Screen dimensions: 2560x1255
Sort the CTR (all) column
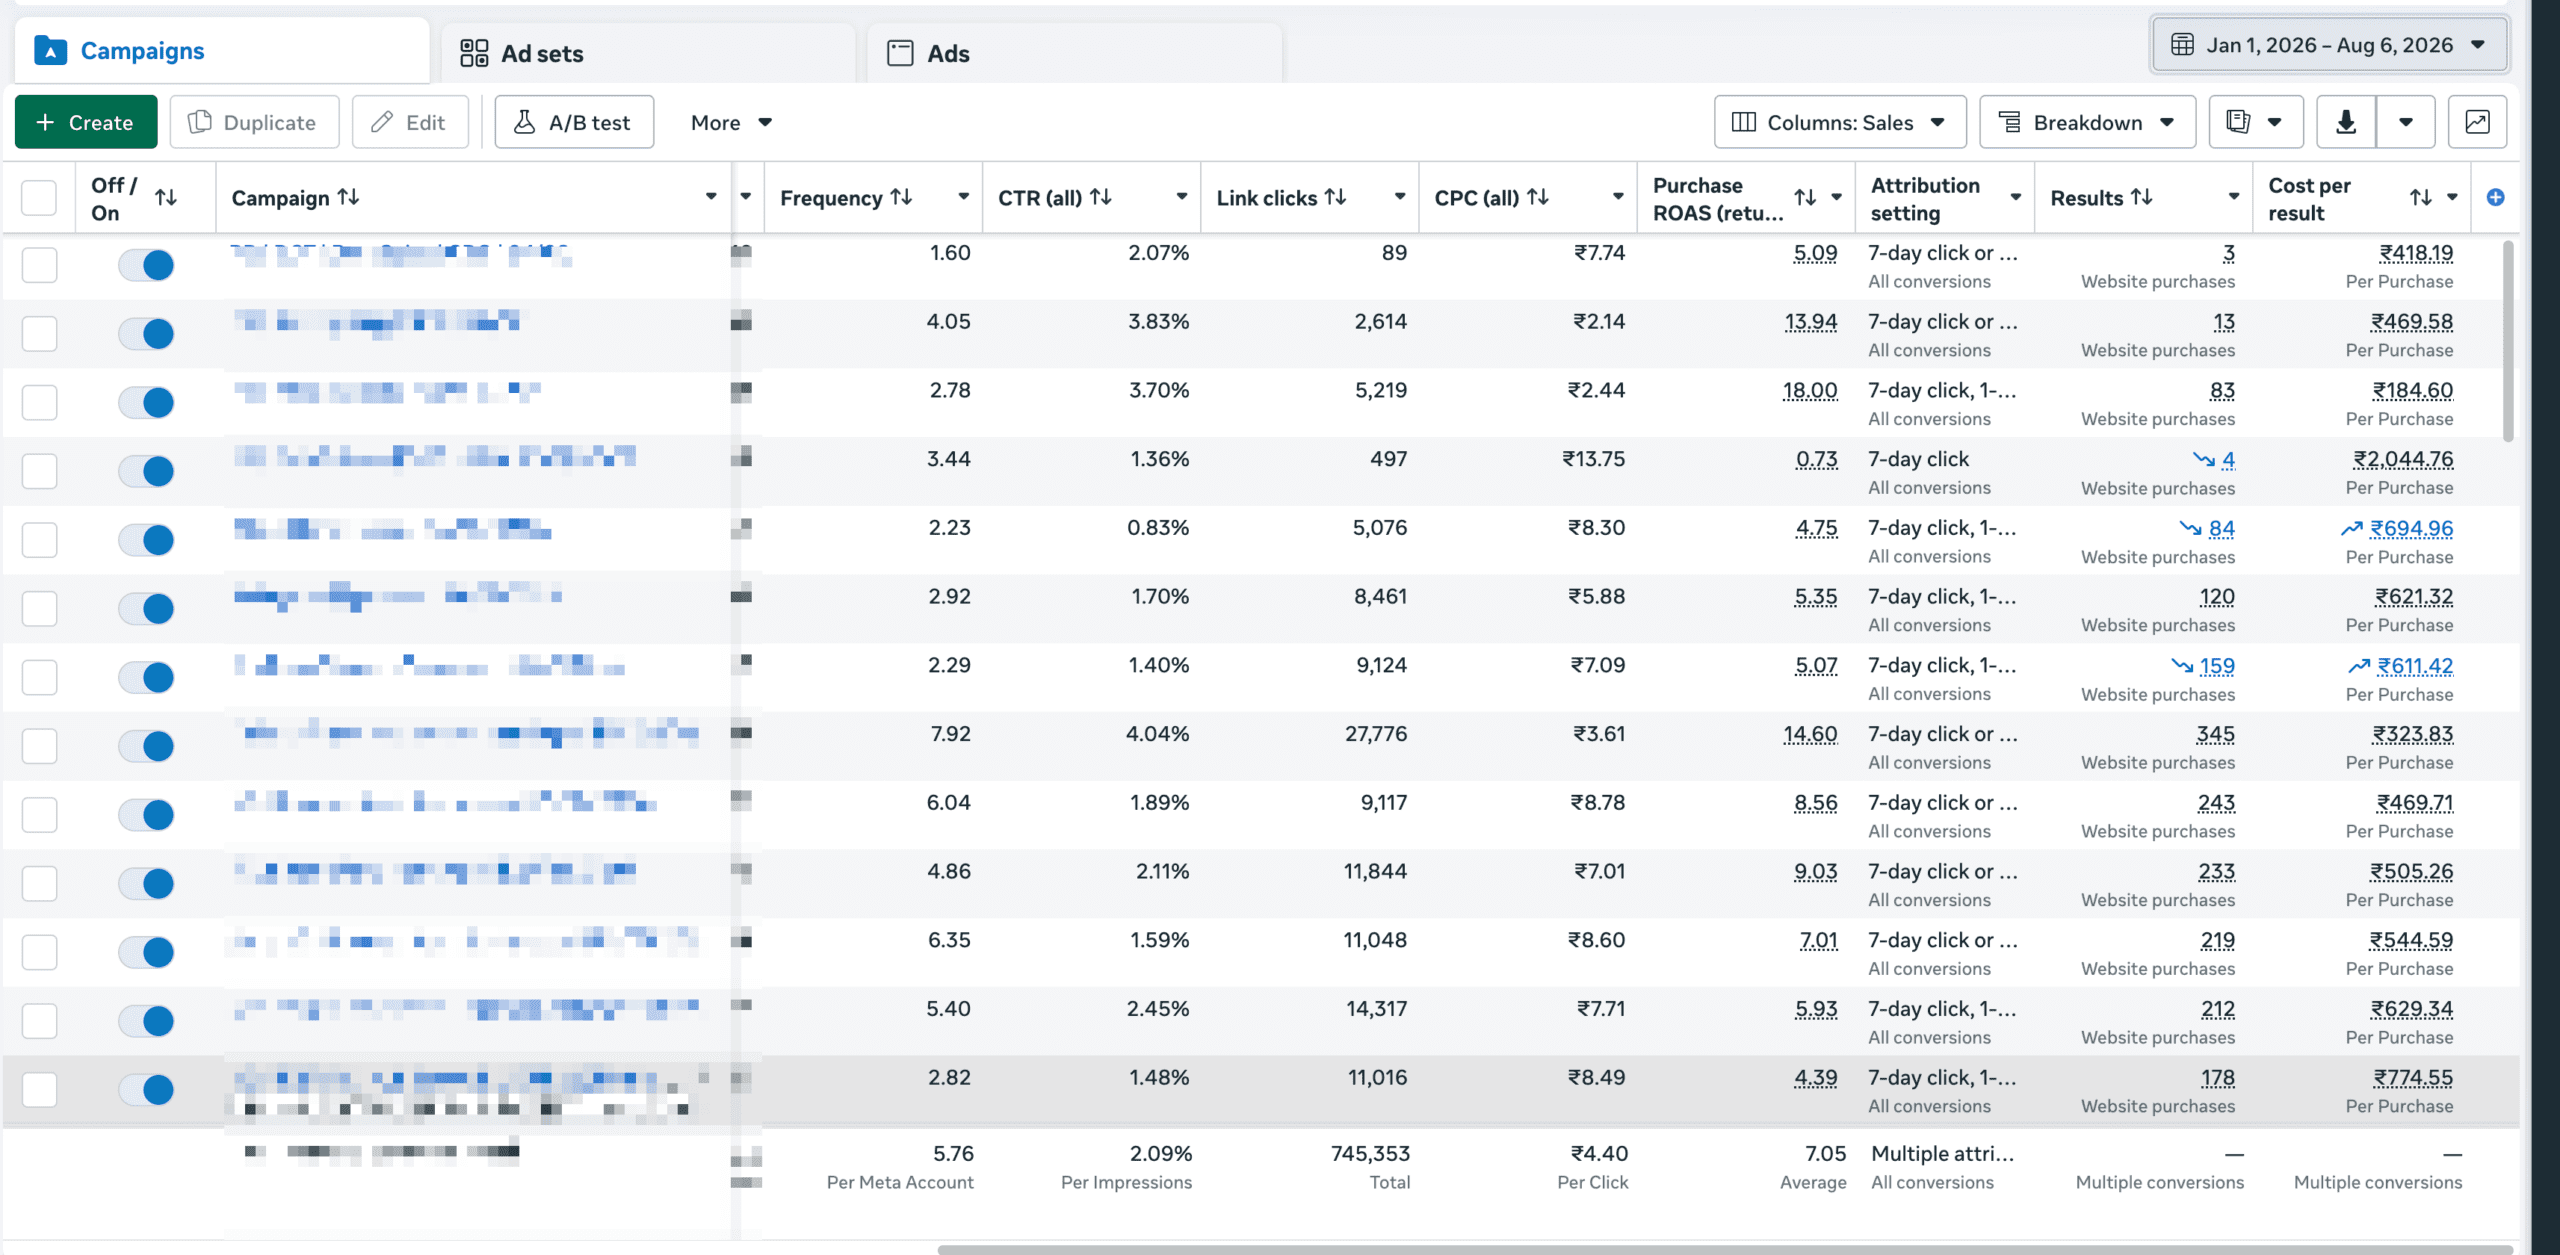coord(1100,197)
